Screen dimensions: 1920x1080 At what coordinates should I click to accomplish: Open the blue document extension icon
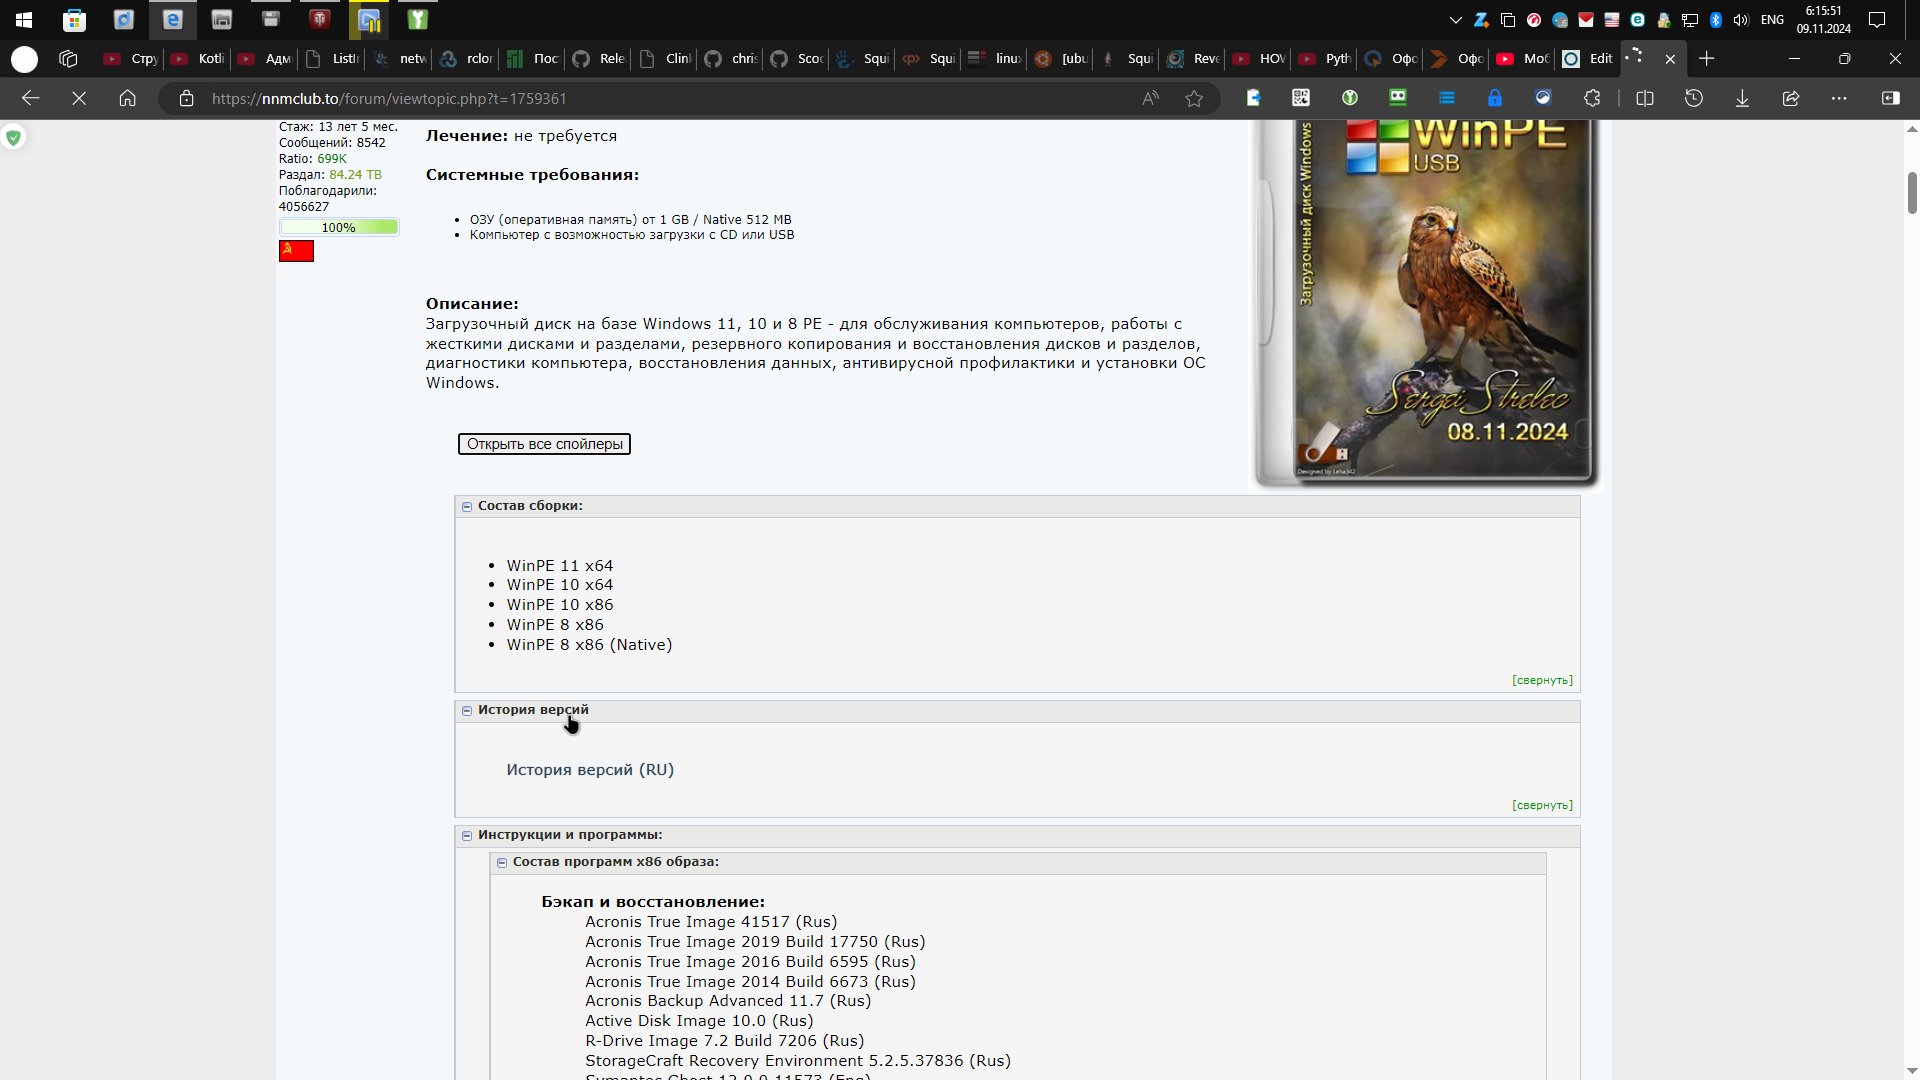point(1253,98)
